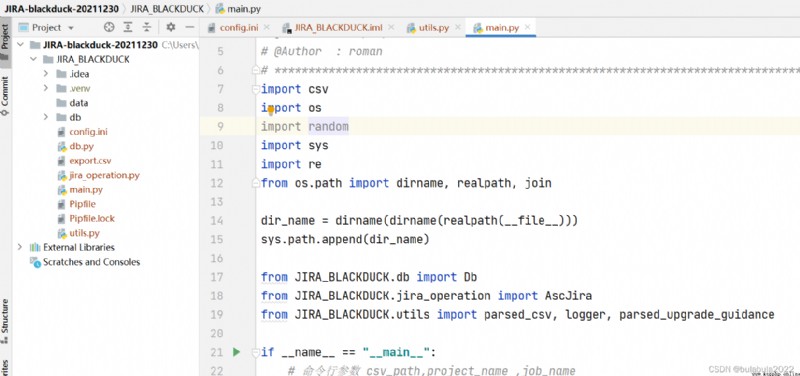Screen dimensions: 800x376
Task: Expand External Libraries node
Action: point(20,247)
